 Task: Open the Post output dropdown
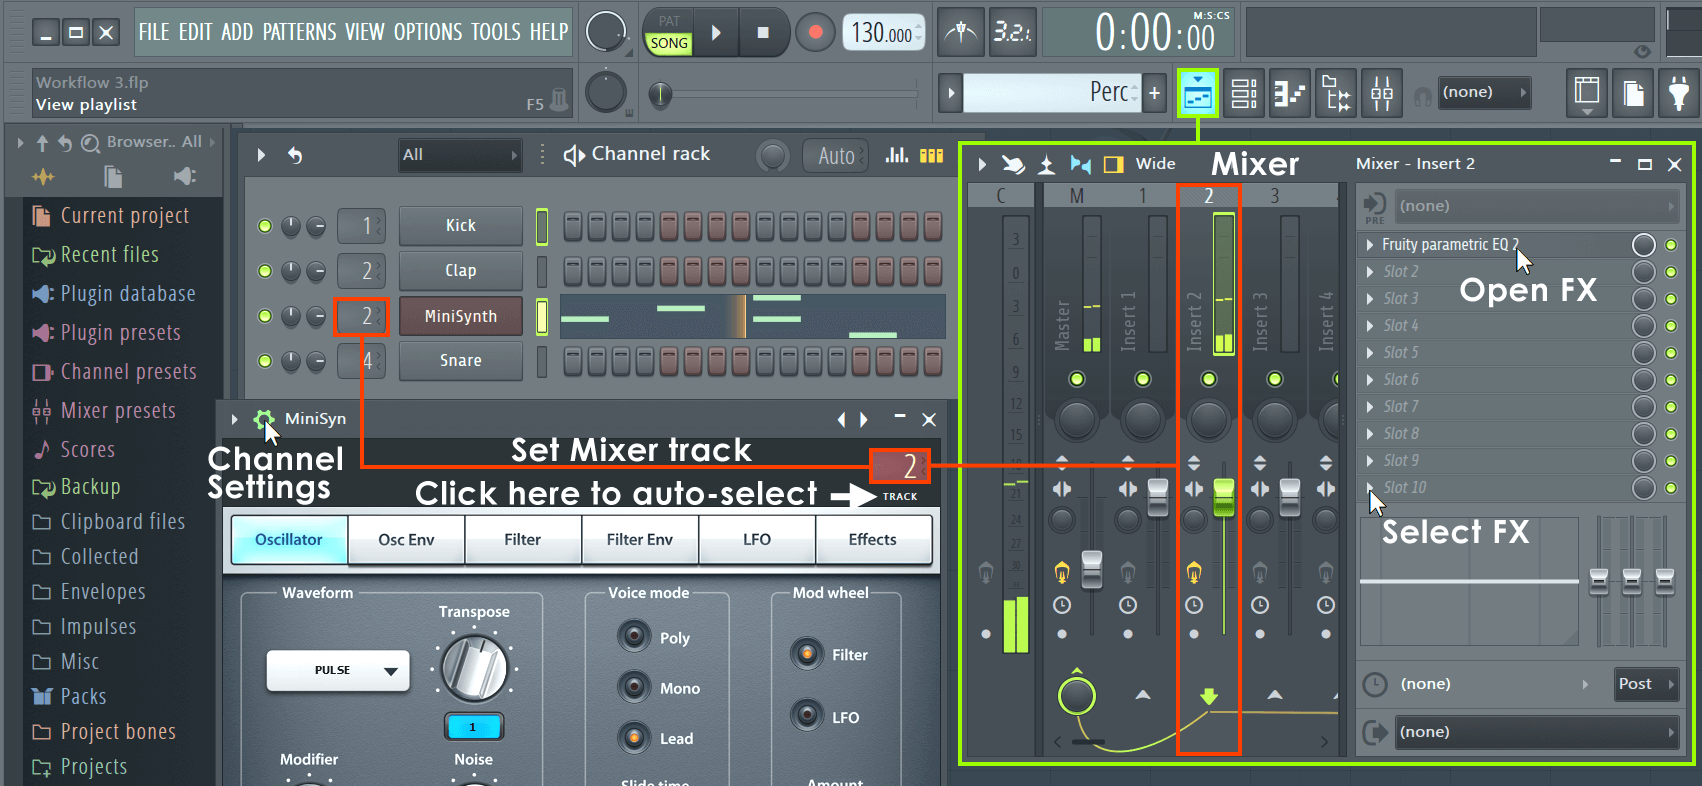1646,684
